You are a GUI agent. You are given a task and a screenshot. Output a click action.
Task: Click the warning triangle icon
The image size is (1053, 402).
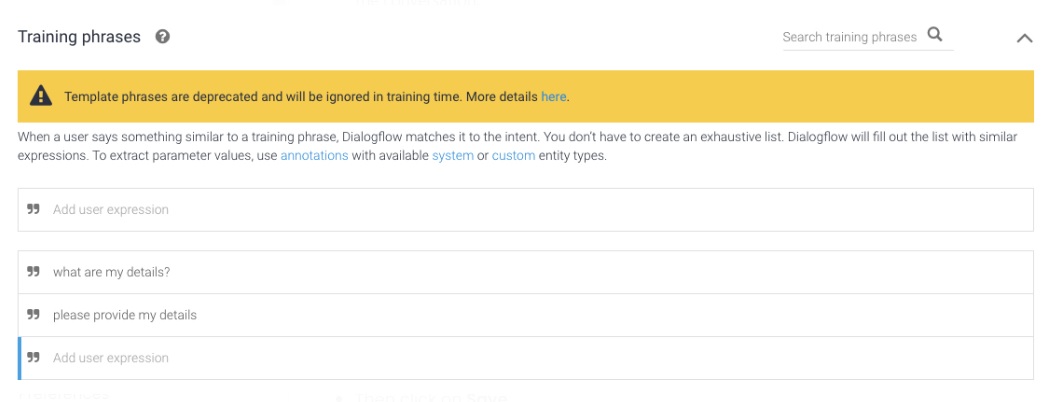[40, 96]
